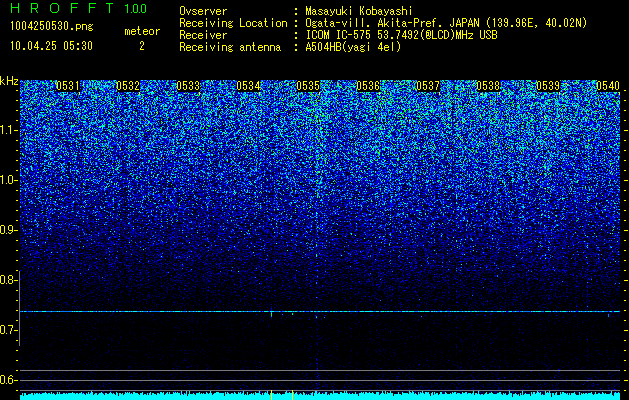Select the name Masayuki Kobayashi
Screen dimensions: 629x400
point(359,11)
